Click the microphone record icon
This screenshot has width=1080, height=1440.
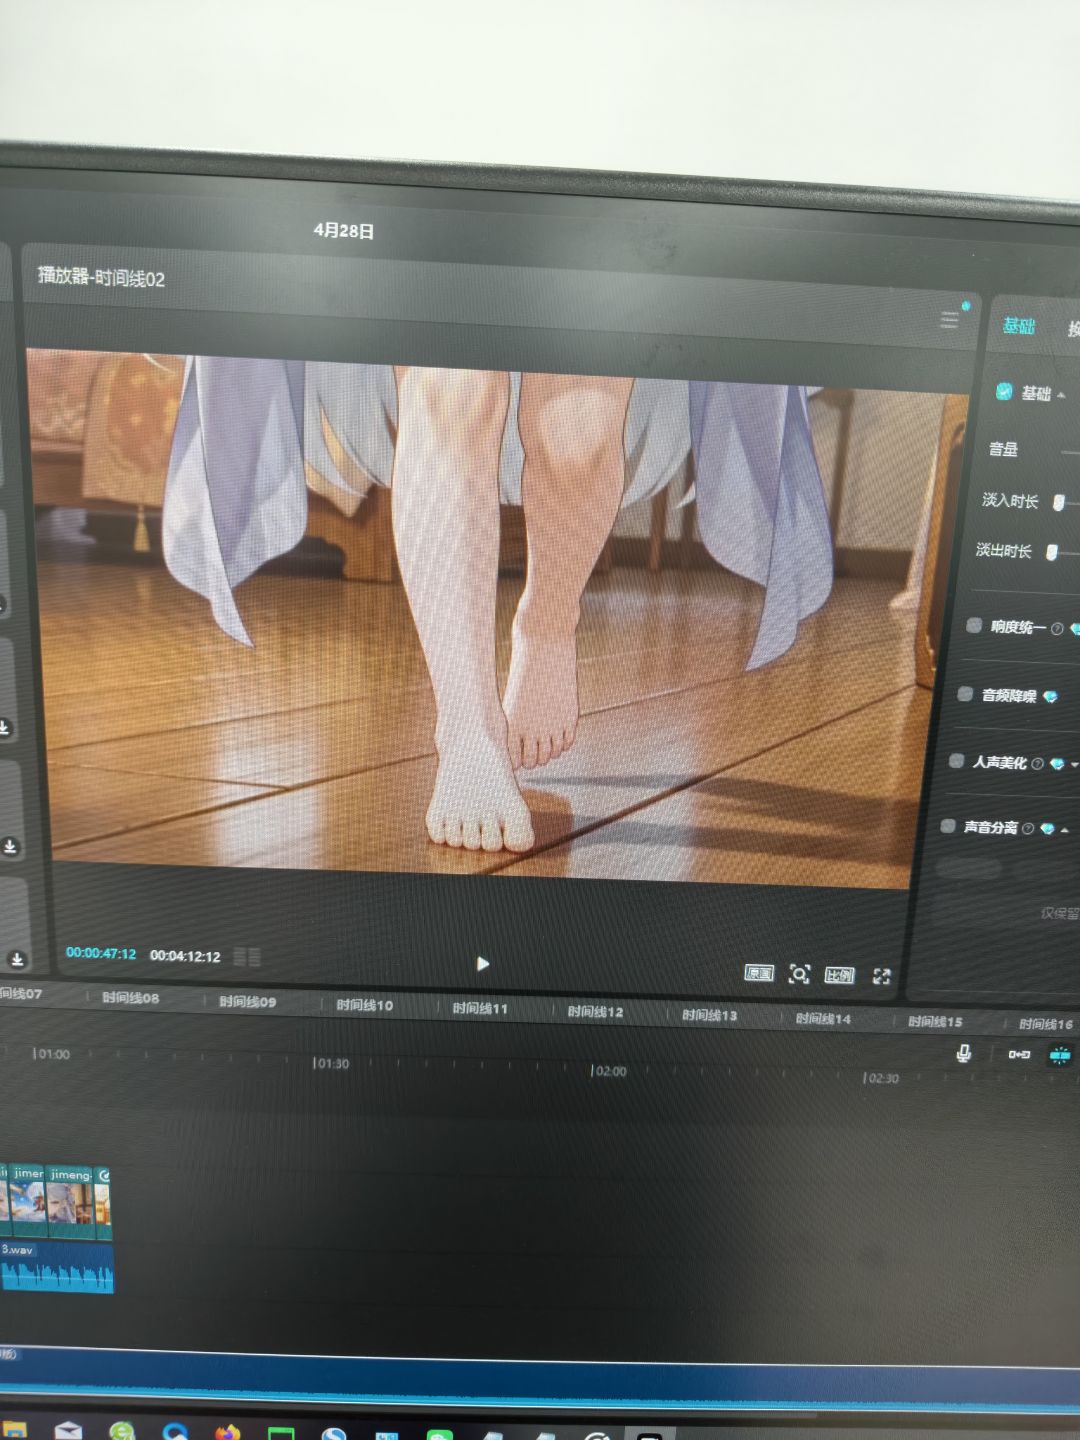[964, 1053]
